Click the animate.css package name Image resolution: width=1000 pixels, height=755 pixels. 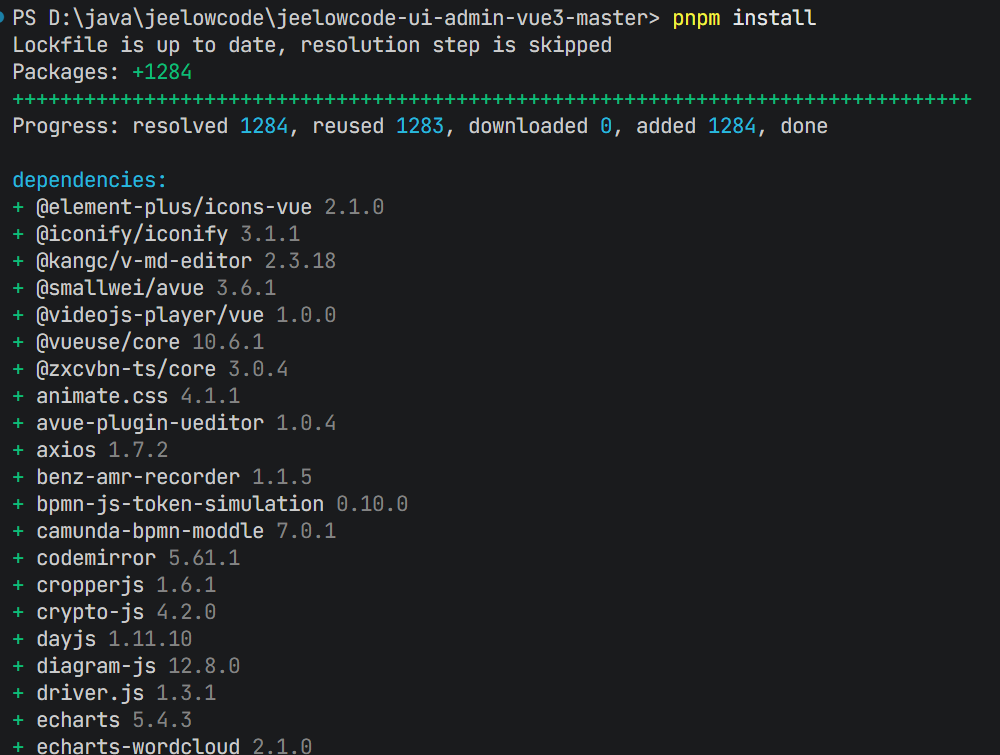(x=102, y=396)
